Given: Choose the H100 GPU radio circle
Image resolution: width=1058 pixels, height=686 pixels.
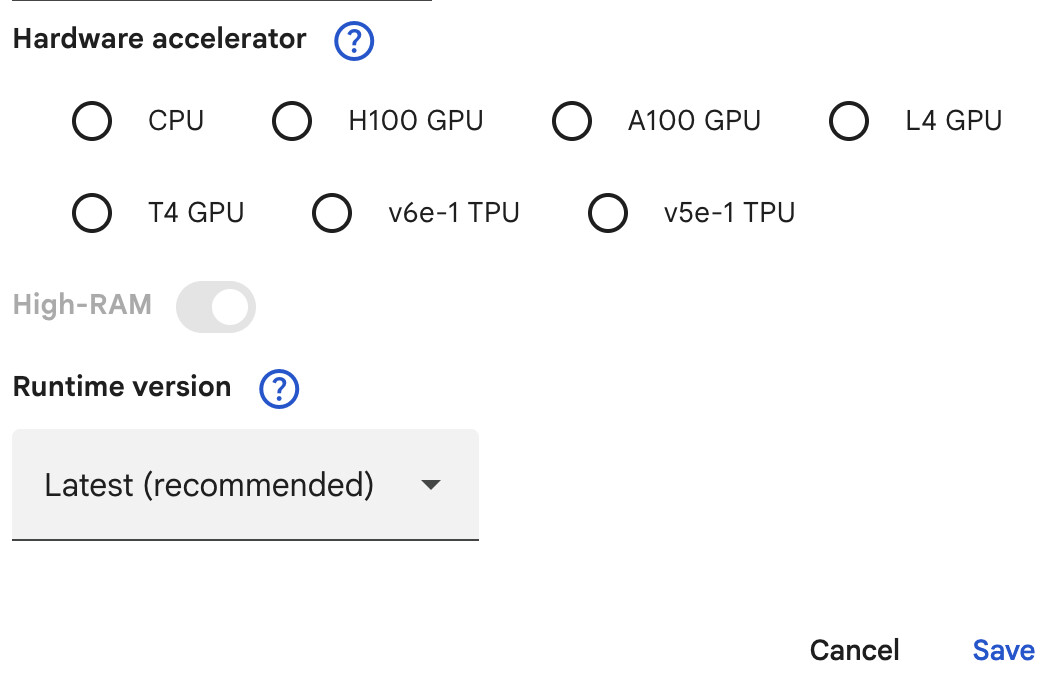Looking at the screenshot, I should (292, 122).
